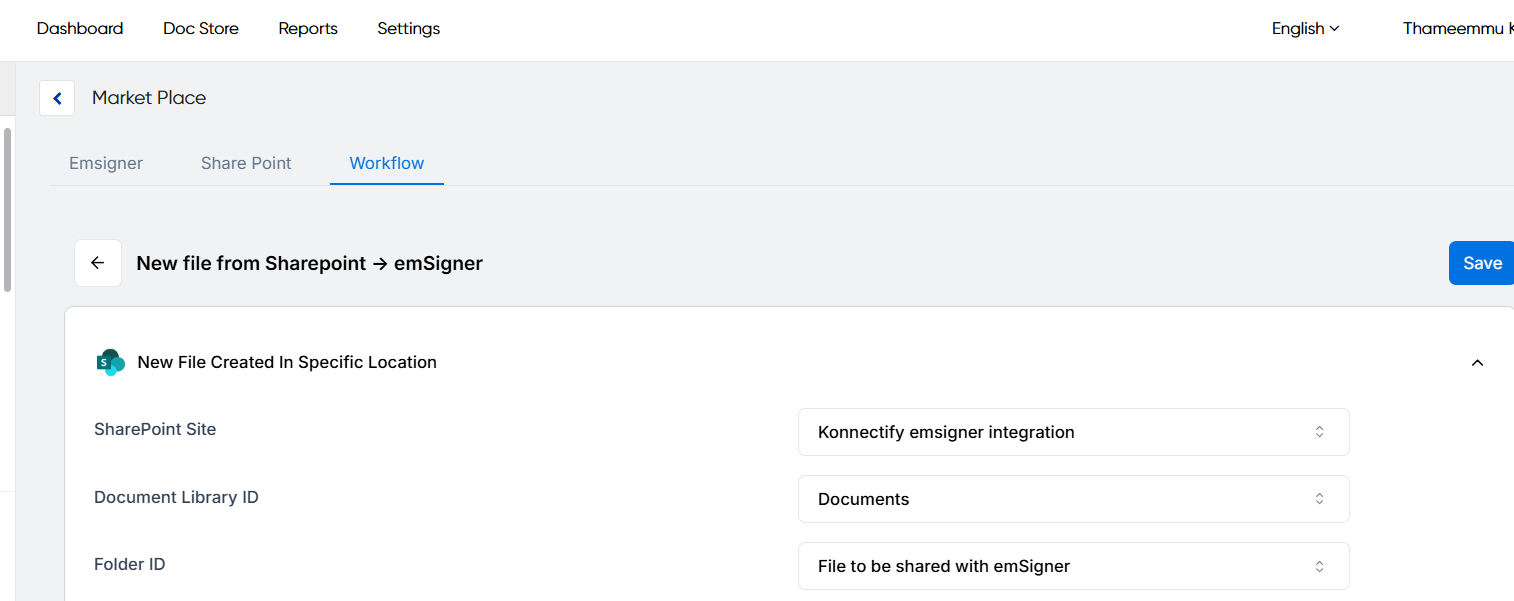The width and height of the screenshot is (1514, 601).
Task: Click the back chevron beside Market Place
Action: (57, 98)
